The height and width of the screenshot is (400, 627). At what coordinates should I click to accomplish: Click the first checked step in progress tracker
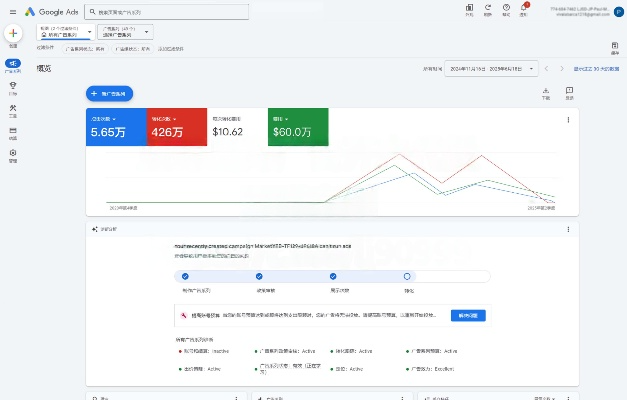pos(185,276)
